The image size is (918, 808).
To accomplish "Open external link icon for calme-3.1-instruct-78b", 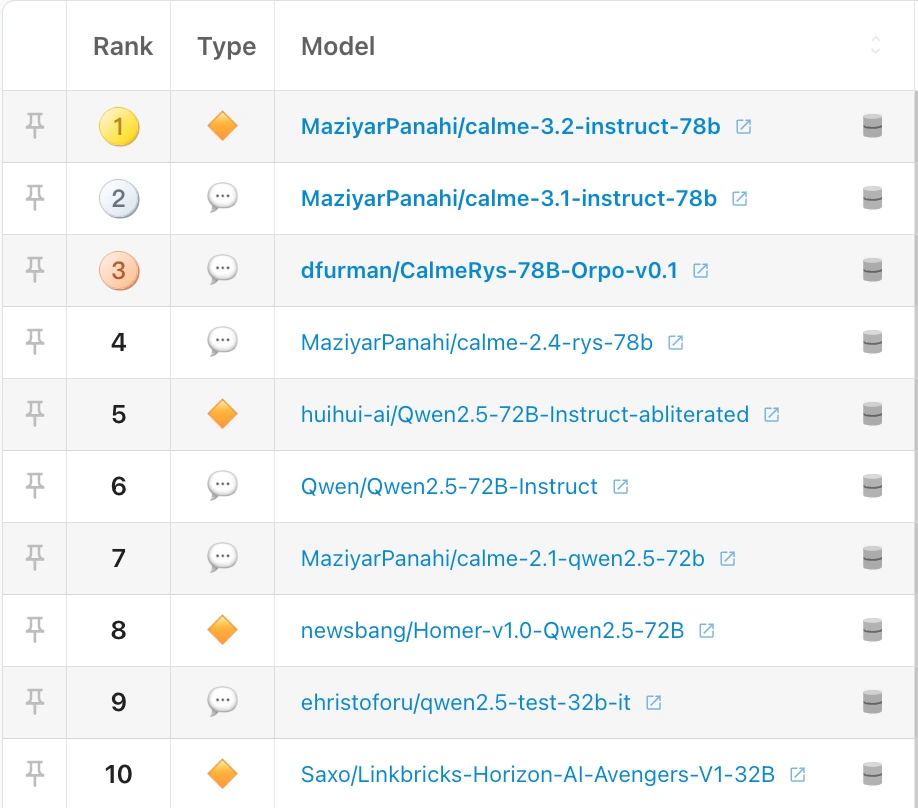I will click(x=740, y=199).
